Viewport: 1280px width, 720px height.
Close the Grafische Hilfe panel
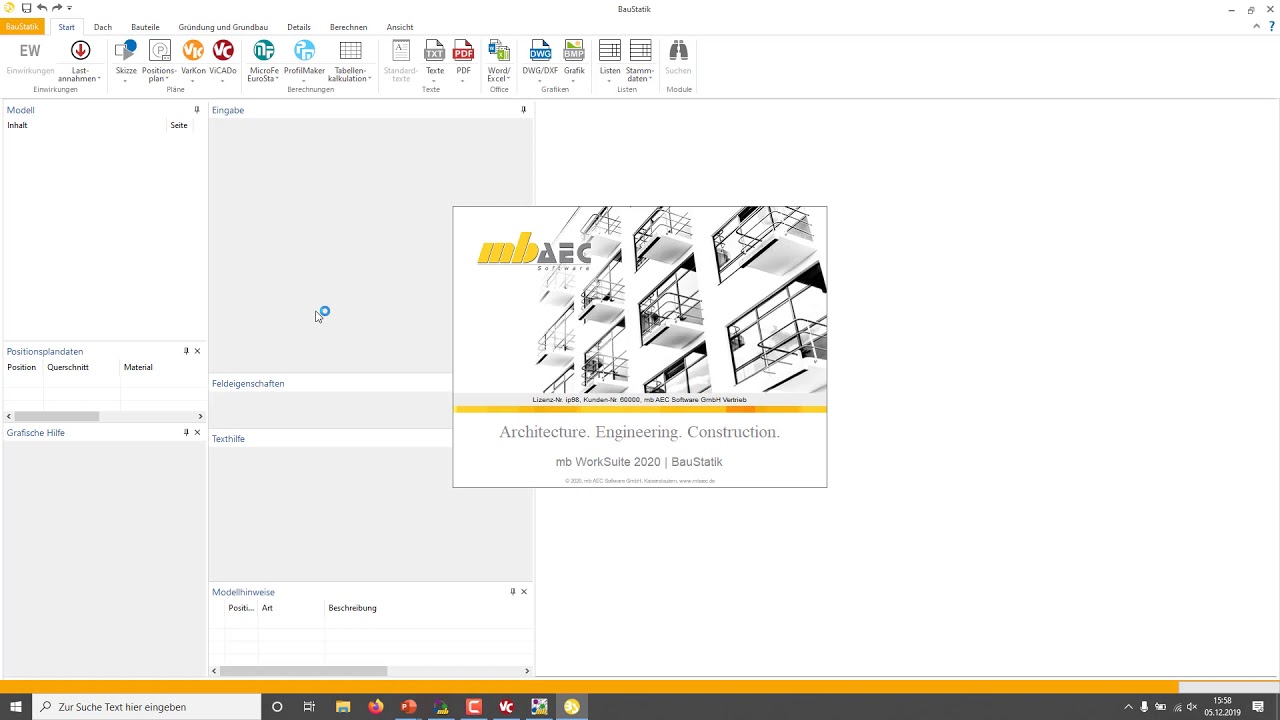pyautogui.click(x=197, y=433)
